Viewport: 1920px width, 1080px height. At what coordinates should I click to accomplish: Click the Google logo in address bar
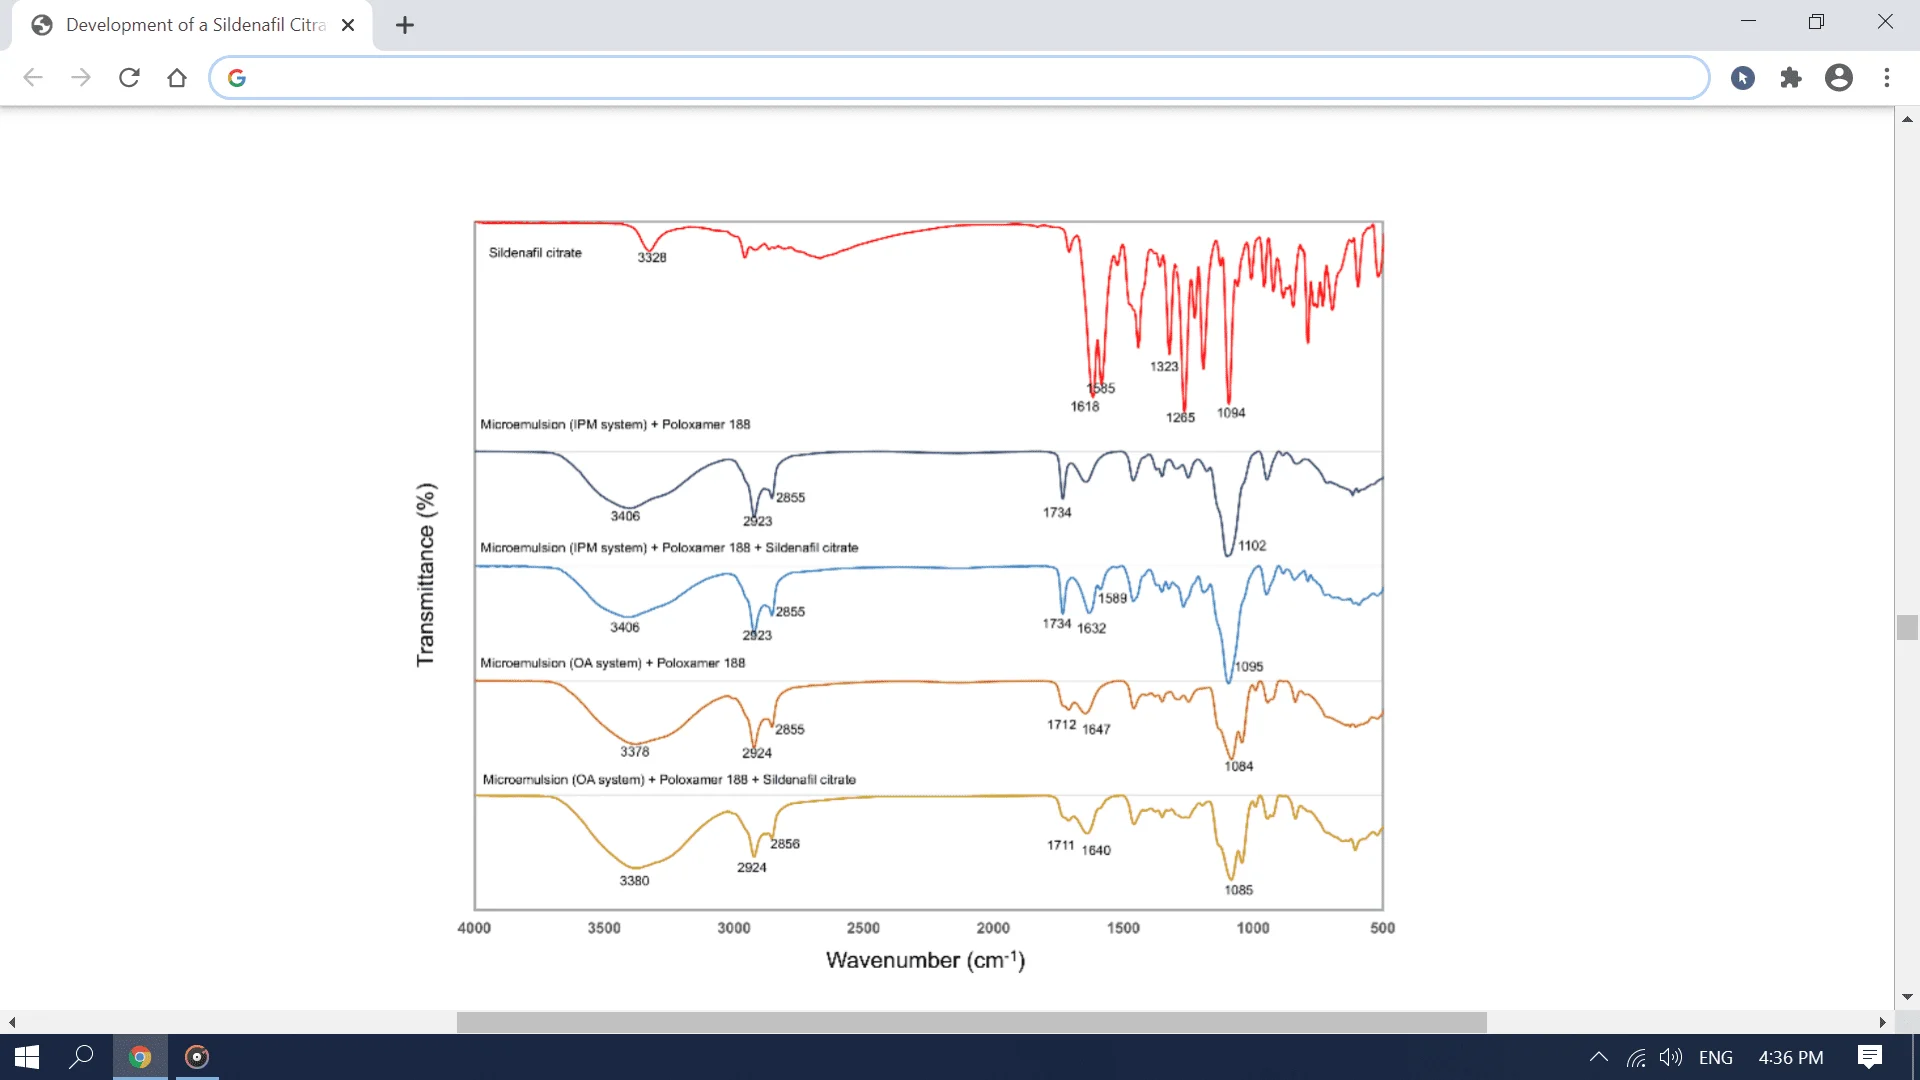237,78
